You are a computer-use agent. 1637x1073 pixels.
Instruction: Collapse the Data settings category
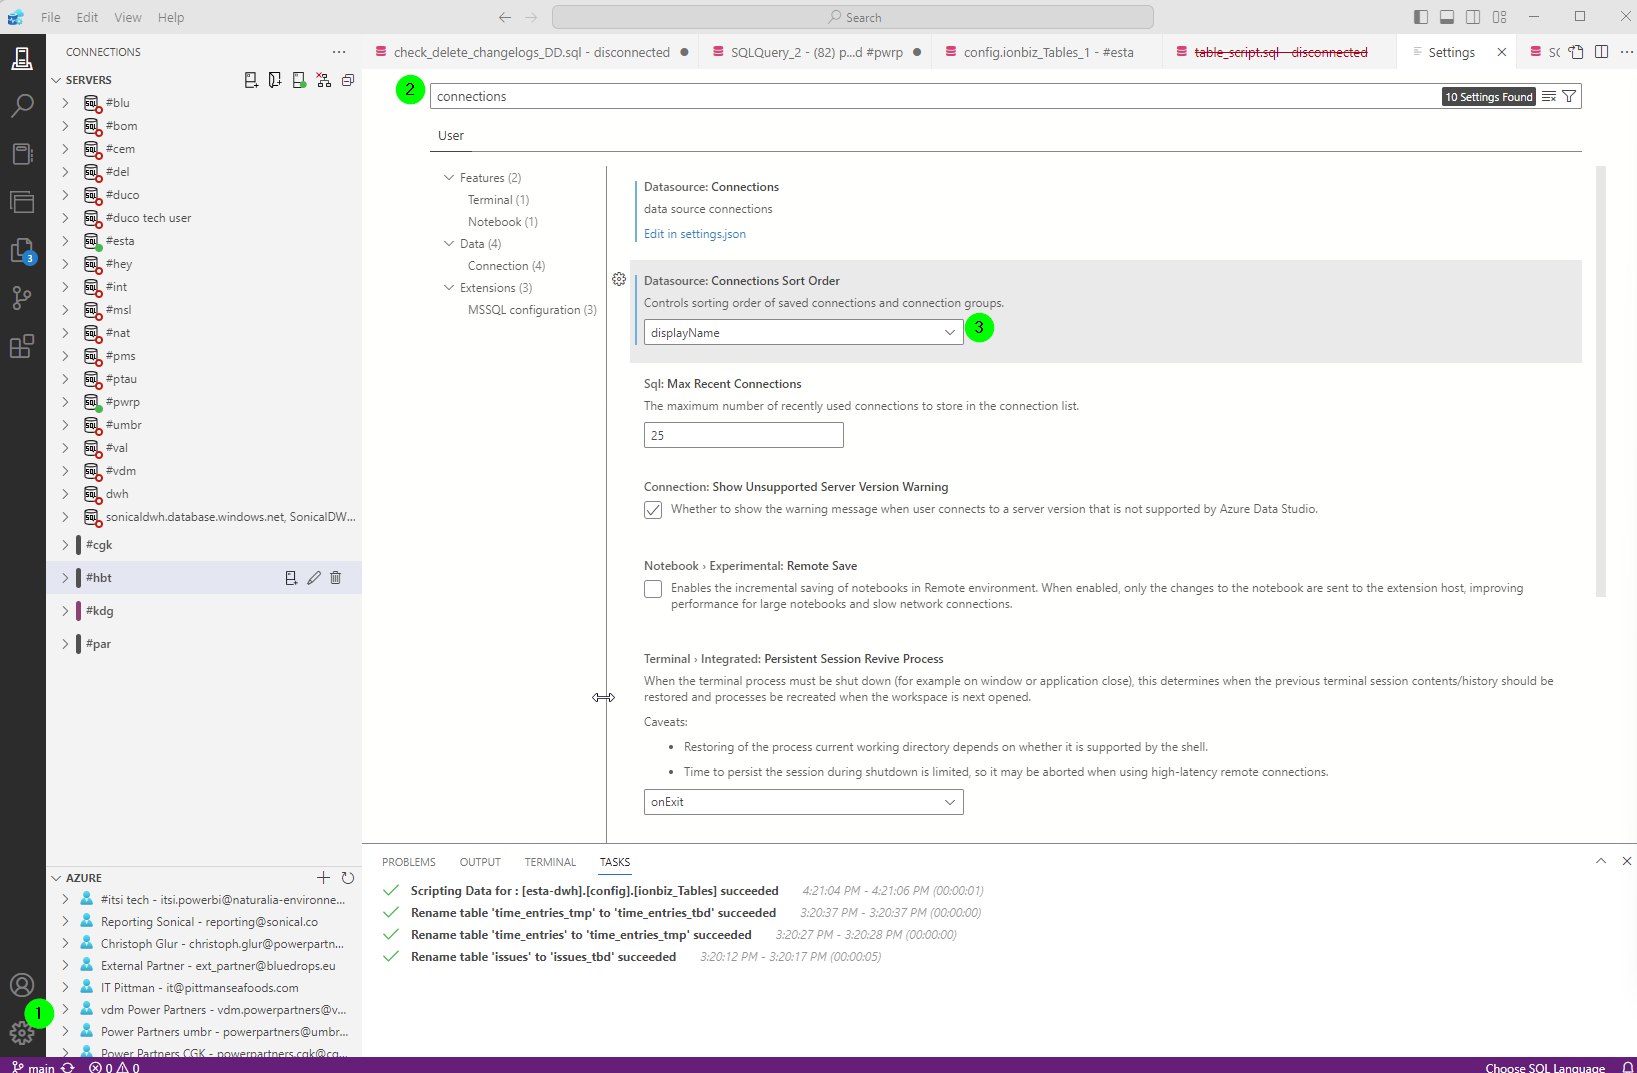(x=449, y=243)
